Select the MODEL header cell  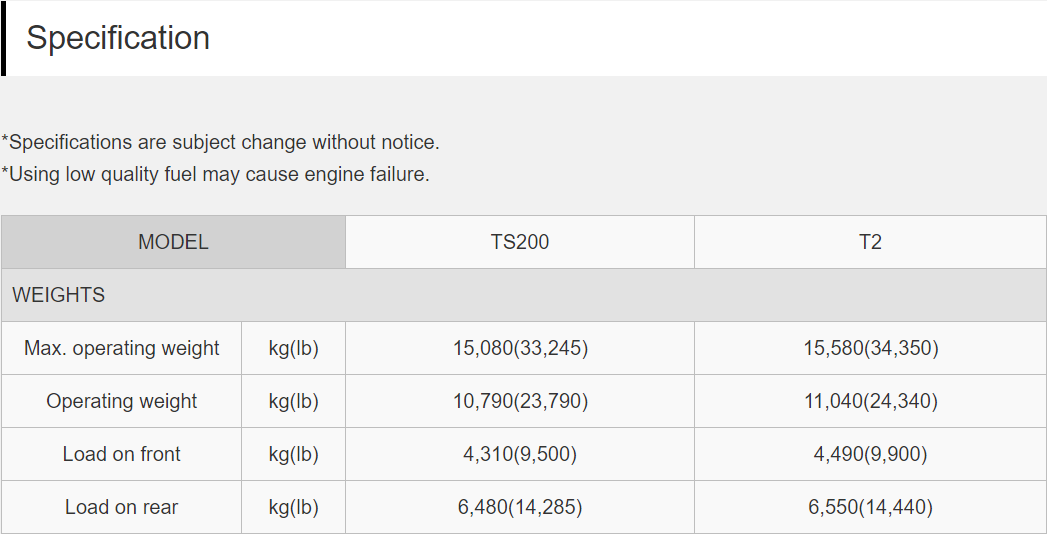[x=173, y=242]
